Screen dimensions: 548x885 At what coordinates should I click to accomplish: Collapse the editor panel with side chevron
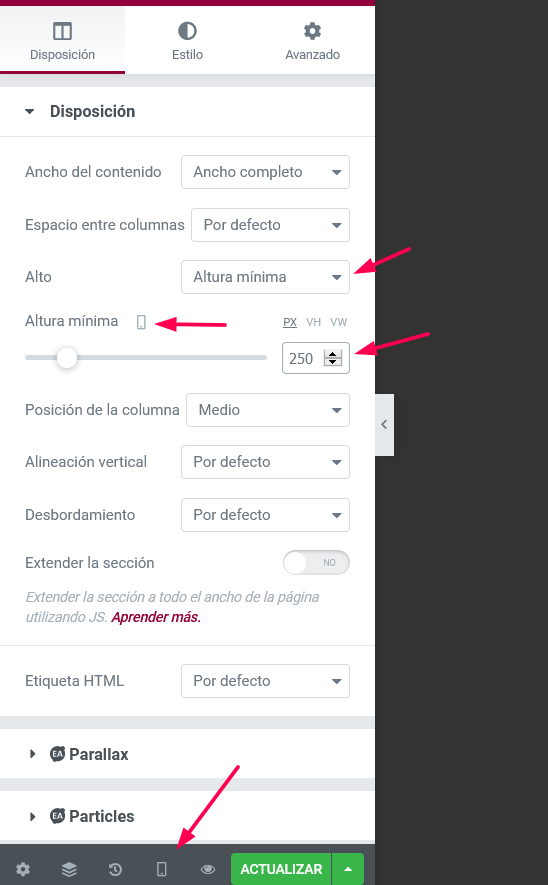[x=384, y=424]
